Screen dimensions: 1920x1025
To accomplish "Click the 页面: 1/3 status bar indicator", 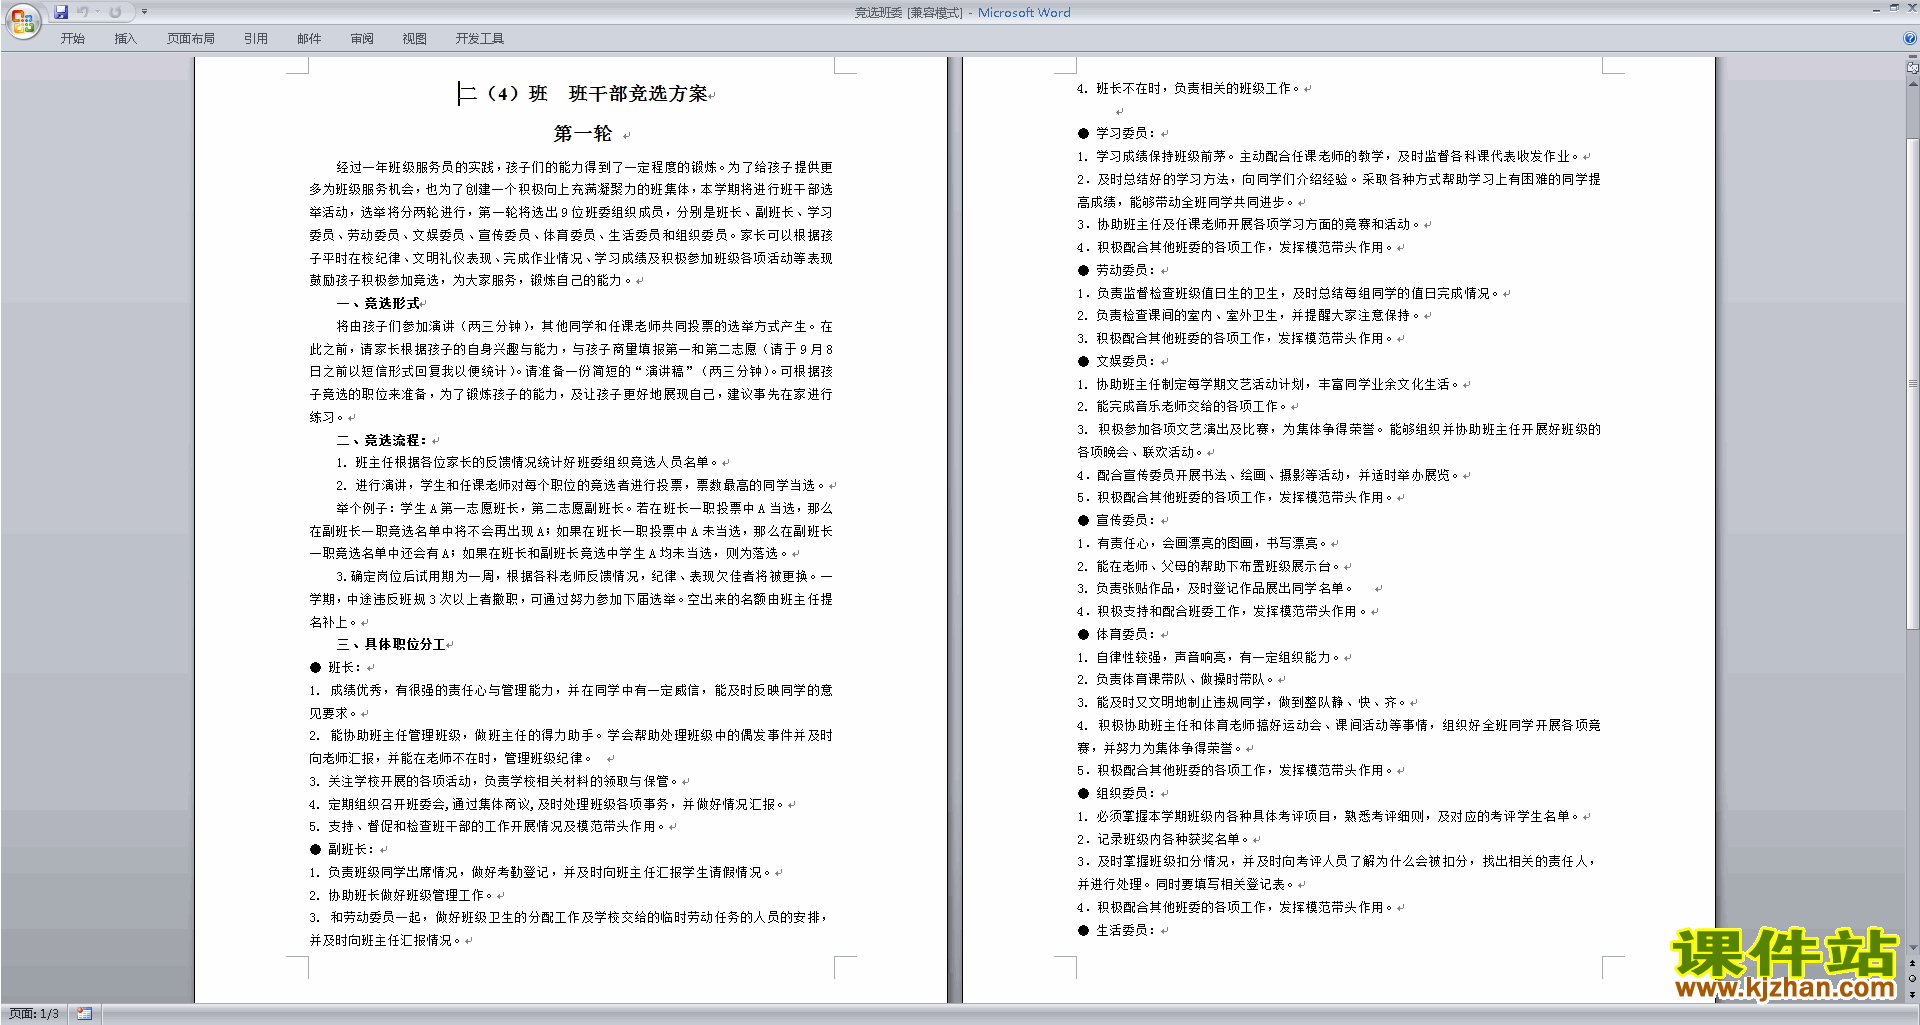I will point(34,1014).
